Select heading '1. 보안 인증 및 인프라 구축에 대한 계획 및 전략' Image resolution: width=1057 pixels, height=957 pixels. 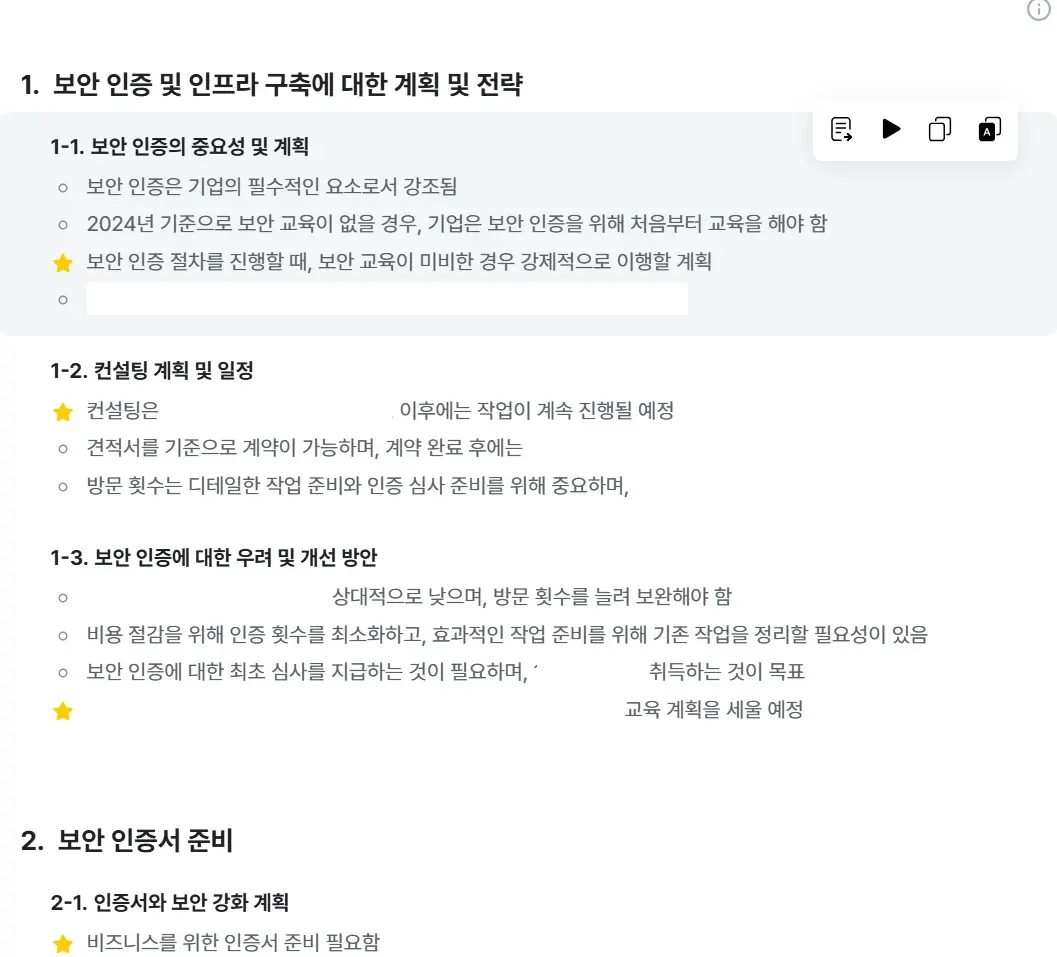pos(272,85)
